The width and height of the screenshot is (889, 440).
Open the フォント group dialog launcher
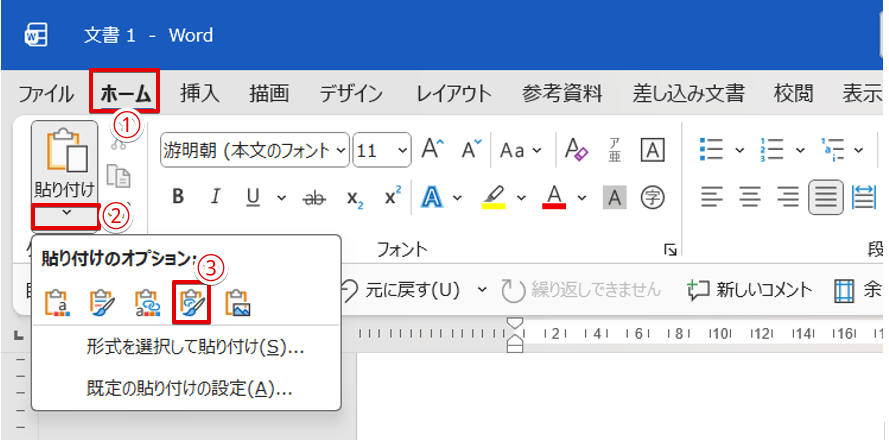point(670,250)
